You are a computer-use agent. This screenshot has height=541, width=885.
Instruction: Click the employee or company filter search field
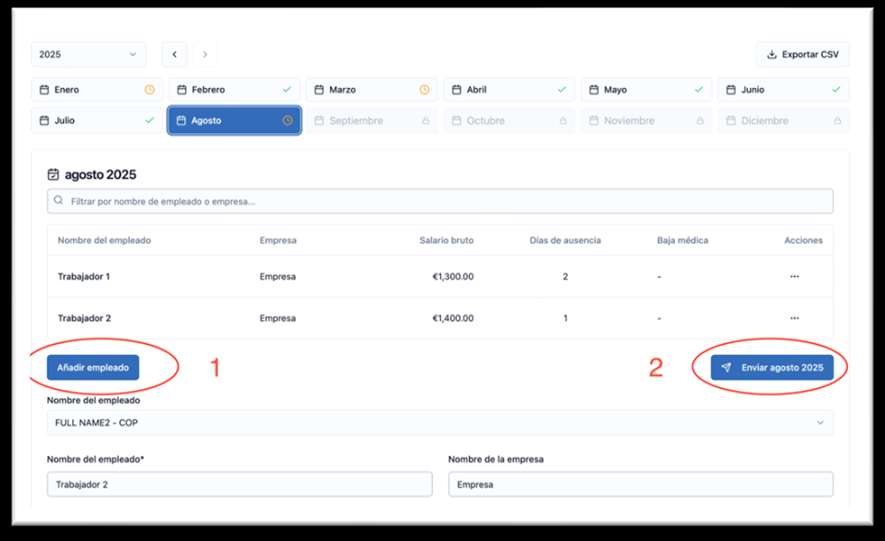point(439,201)
